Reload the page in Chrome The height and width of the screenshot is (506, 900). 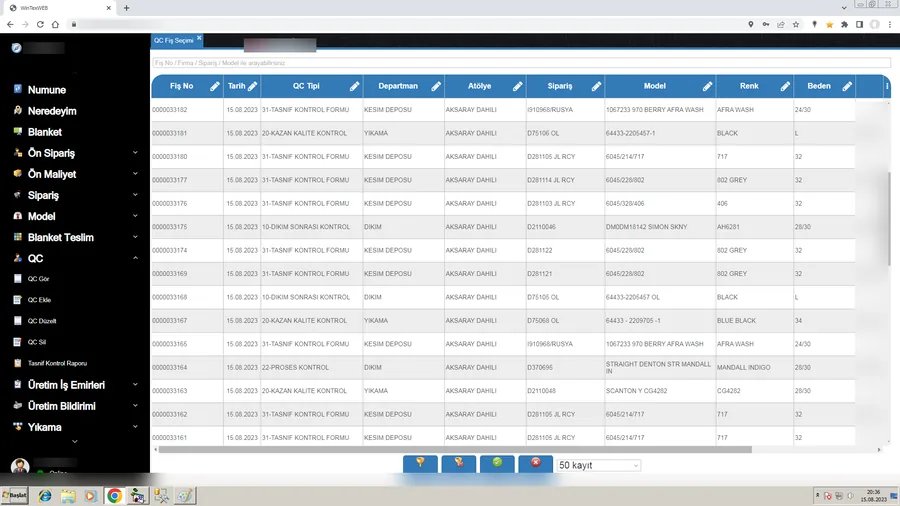pos(40,24)
